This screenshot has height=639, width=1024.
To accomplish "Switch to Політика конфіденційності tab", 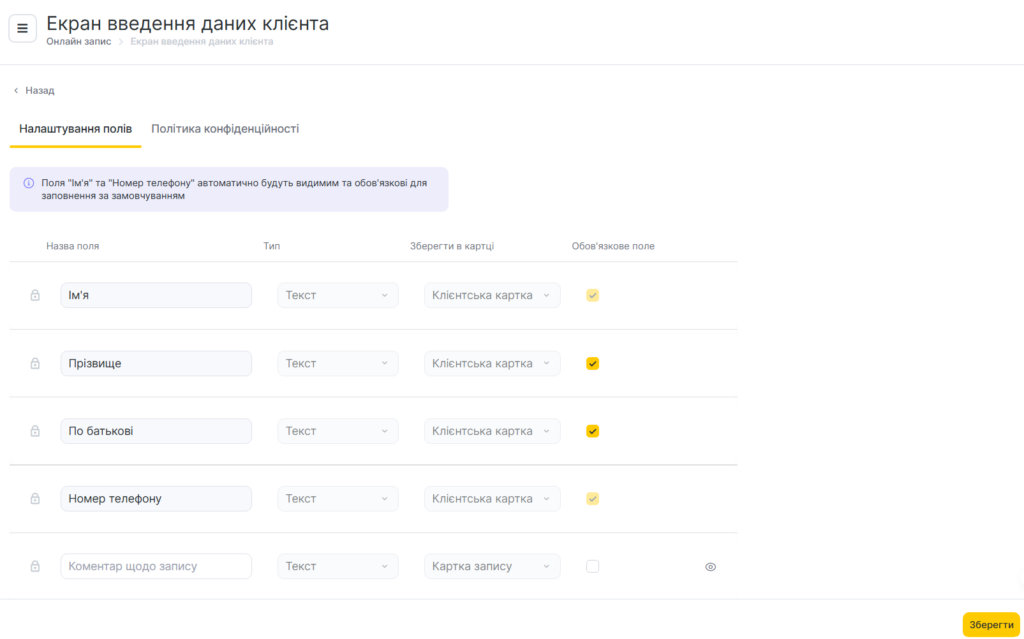I will (225, 129).
